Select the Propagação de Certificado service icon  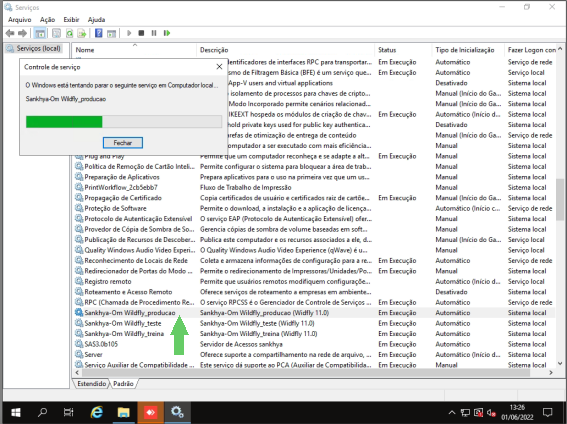[79, 198]
